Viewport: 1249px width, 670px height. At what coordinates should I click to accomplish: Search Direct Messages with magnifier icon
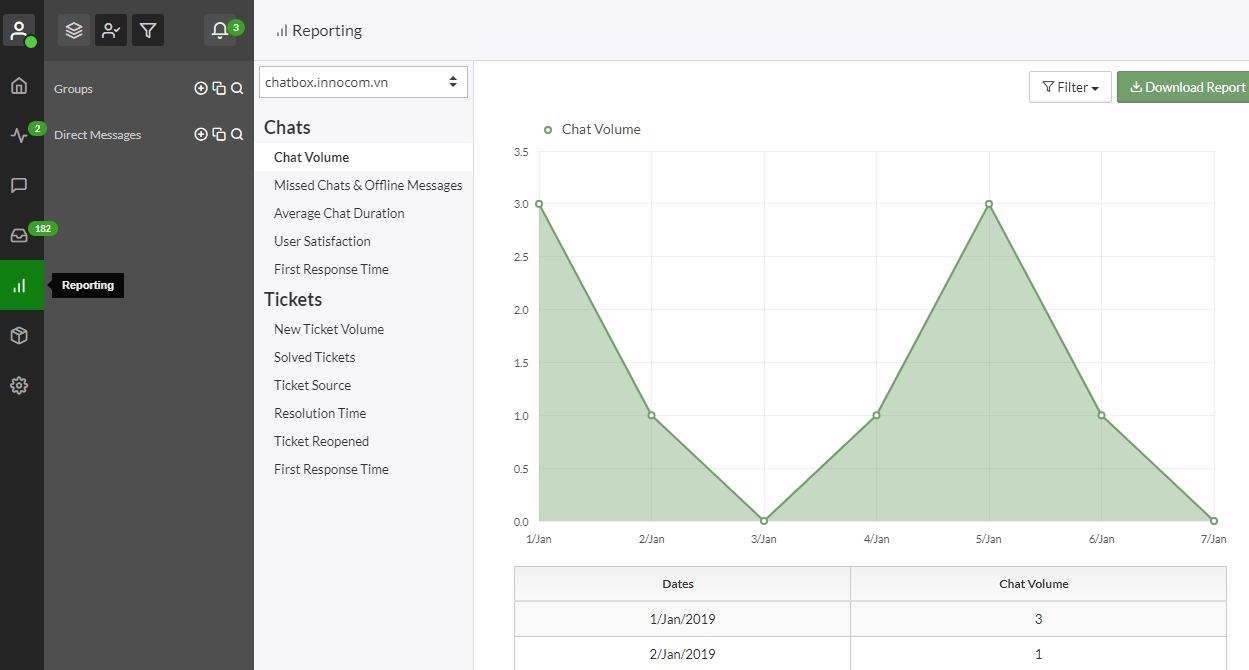point(237,134)
